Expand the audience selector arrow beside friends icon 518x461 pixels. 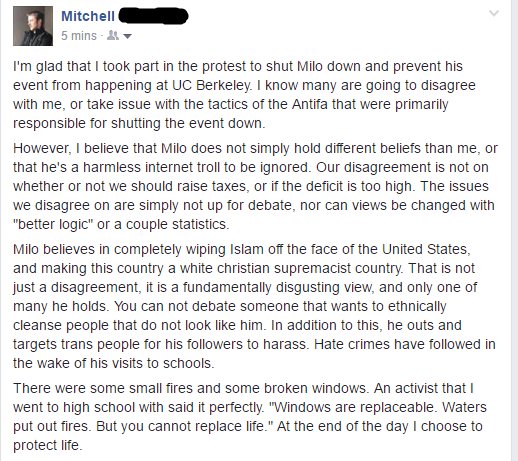pyautogui.click(x=127, y=36)
